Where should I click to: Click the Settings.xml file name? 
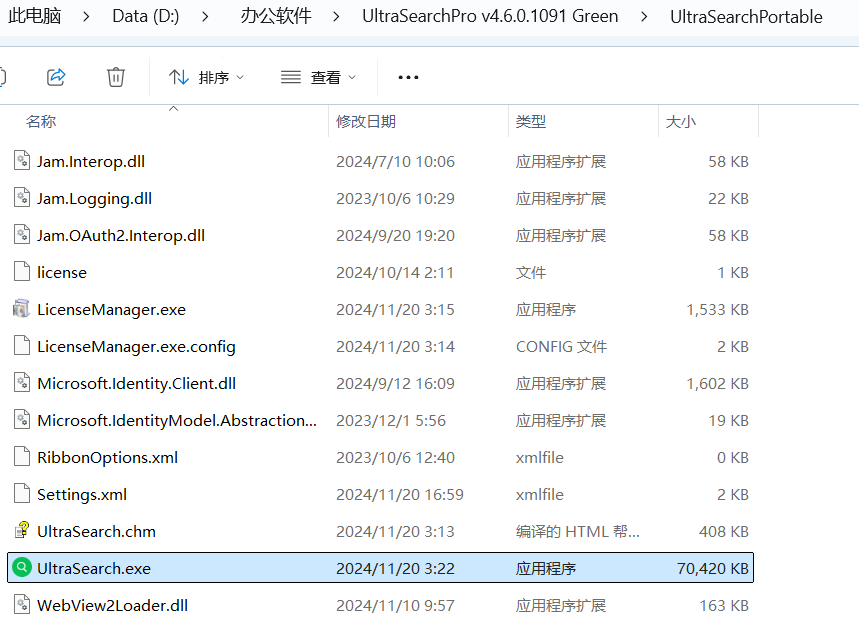[82, 495]
